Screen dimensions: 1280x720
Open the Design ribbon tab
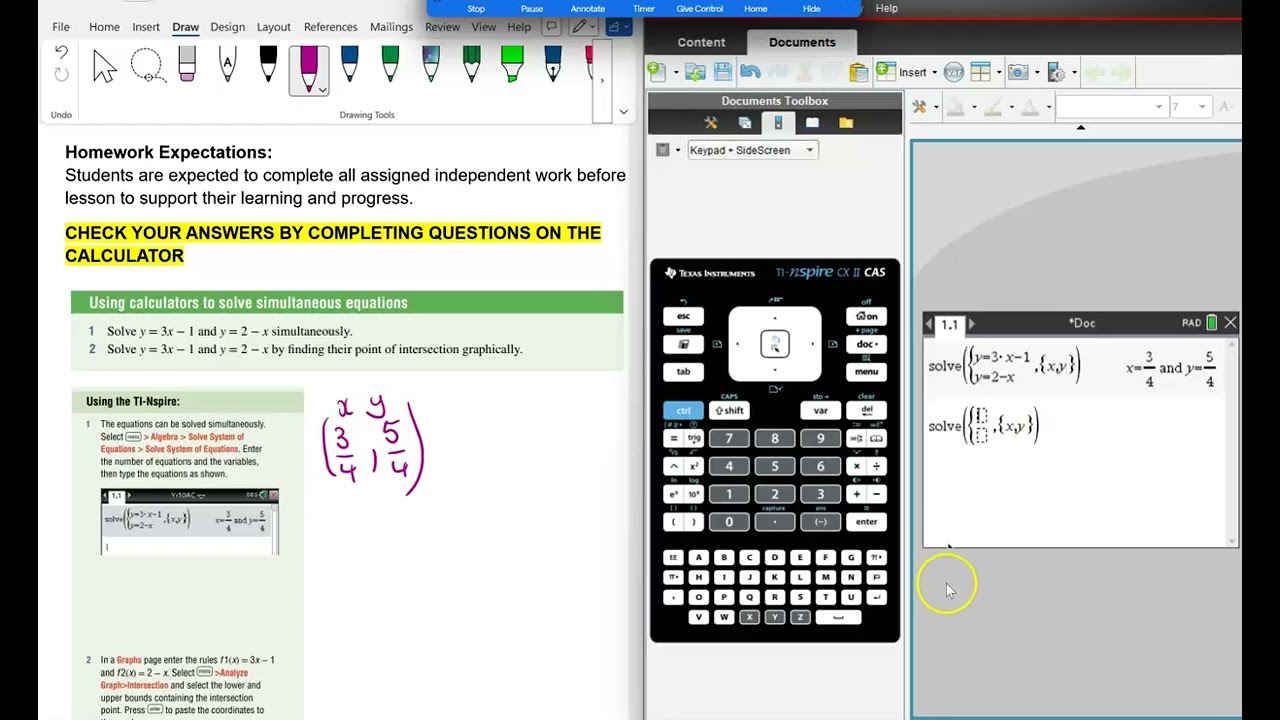[x=227, y=27]
